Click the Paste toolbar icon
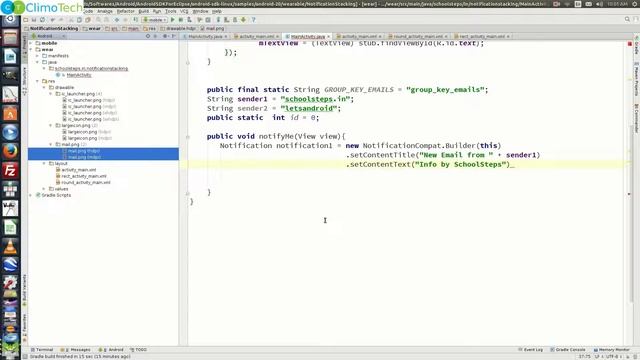 (88, 20)
